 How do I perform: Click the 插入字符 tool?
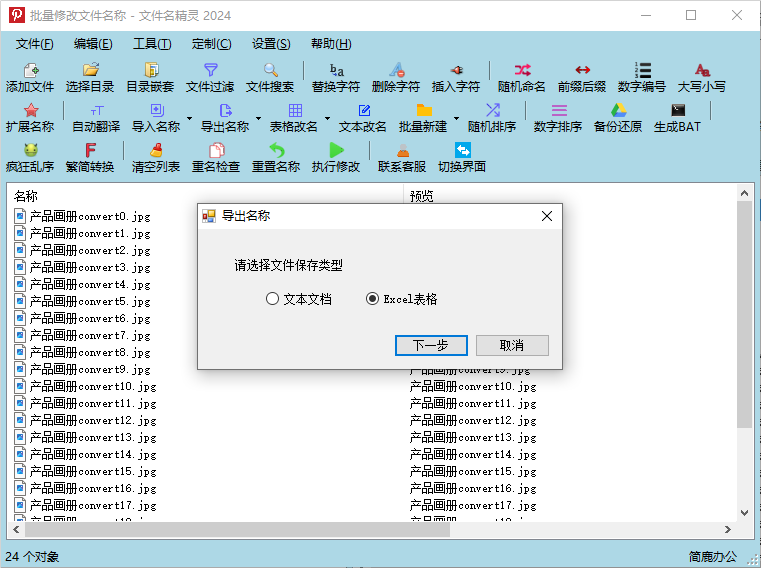pos(456,78)
